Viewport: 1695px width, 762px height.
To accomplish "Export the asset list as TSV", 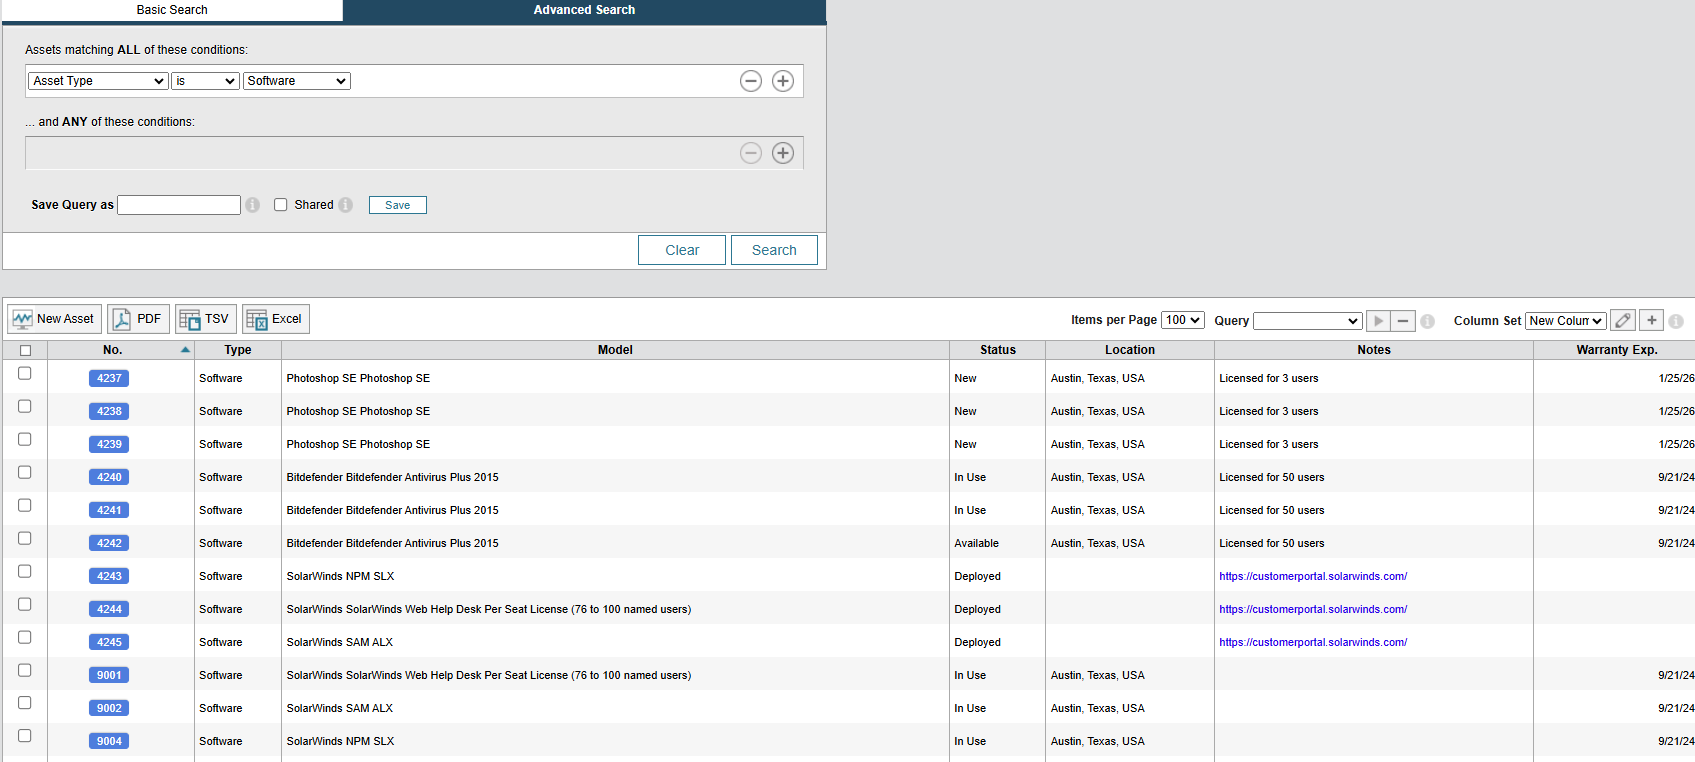I will [x=206, y=319].
